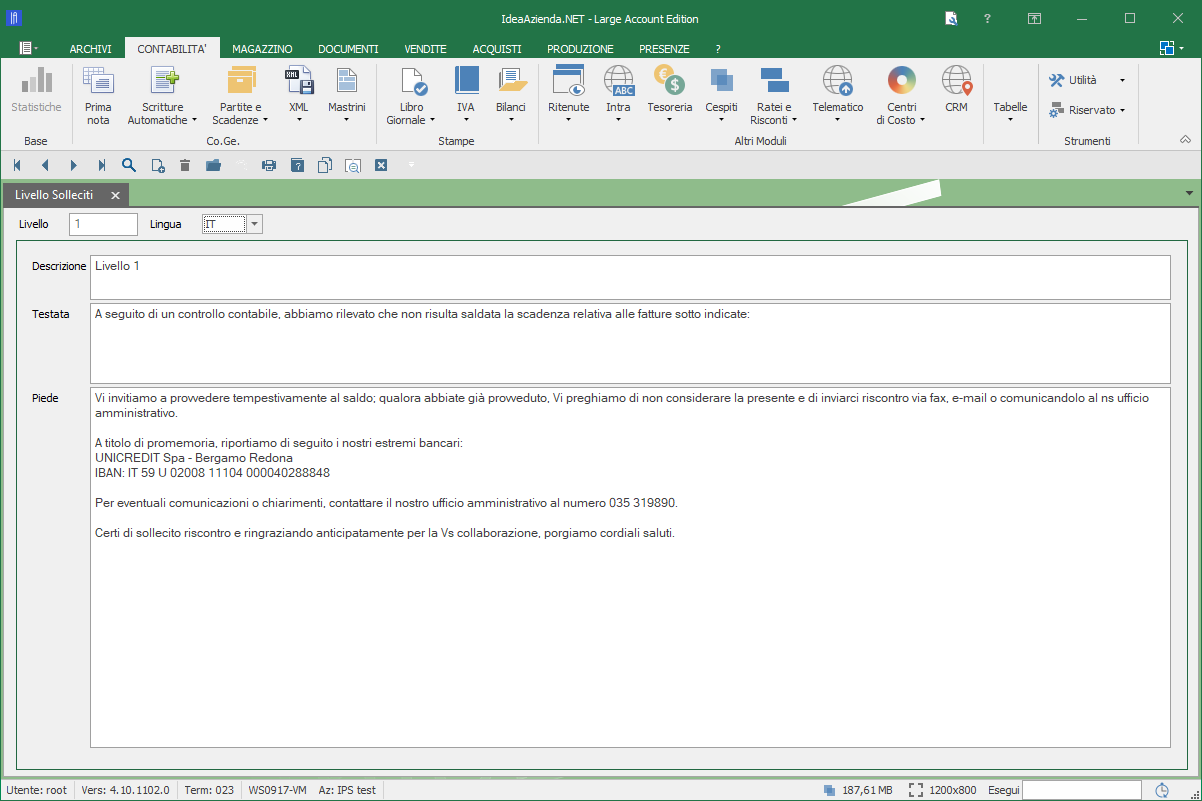The width and height of the screenshot is (1202, 801).
Task: Click the print preview icon
Action: (x=353, y=165)
